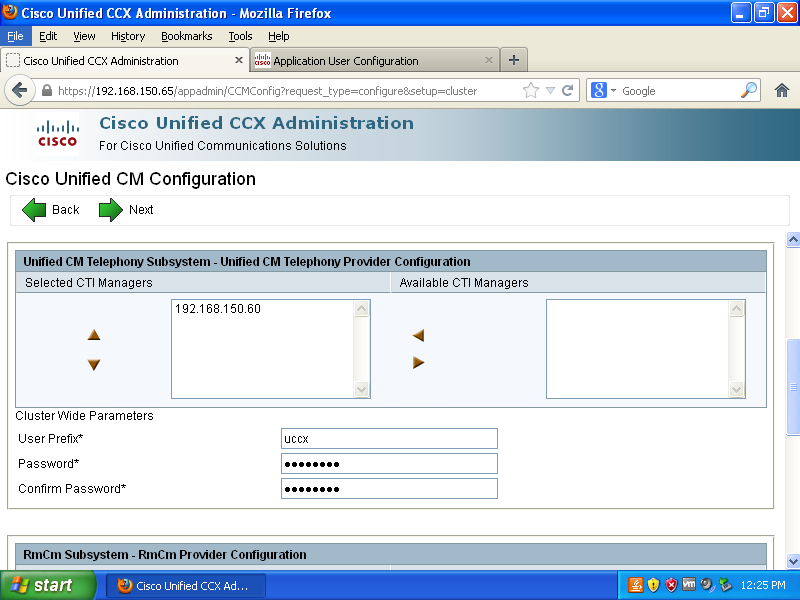800x600 pixels.
Task: Click the padlock site identity icon
Action: [47, 91]
